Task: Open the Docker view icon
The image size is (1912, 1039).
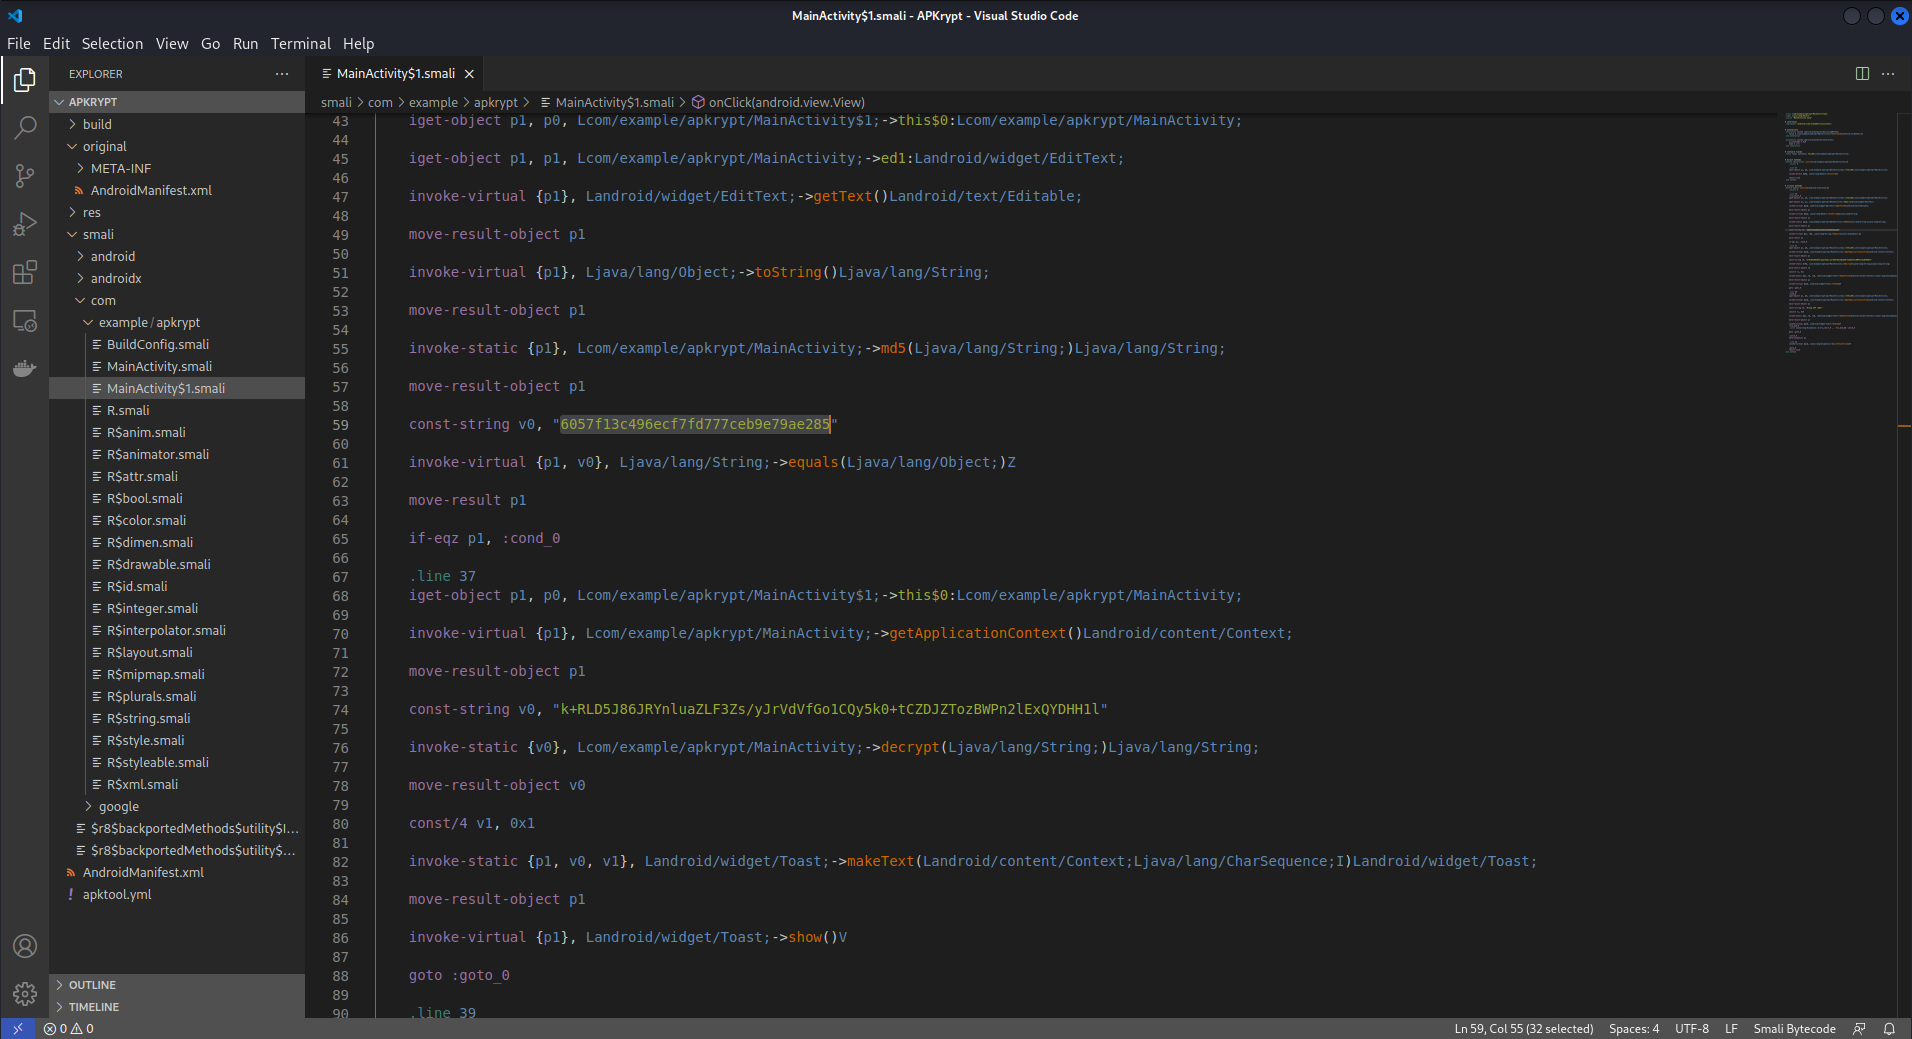Action: click(x=25, y=368)
